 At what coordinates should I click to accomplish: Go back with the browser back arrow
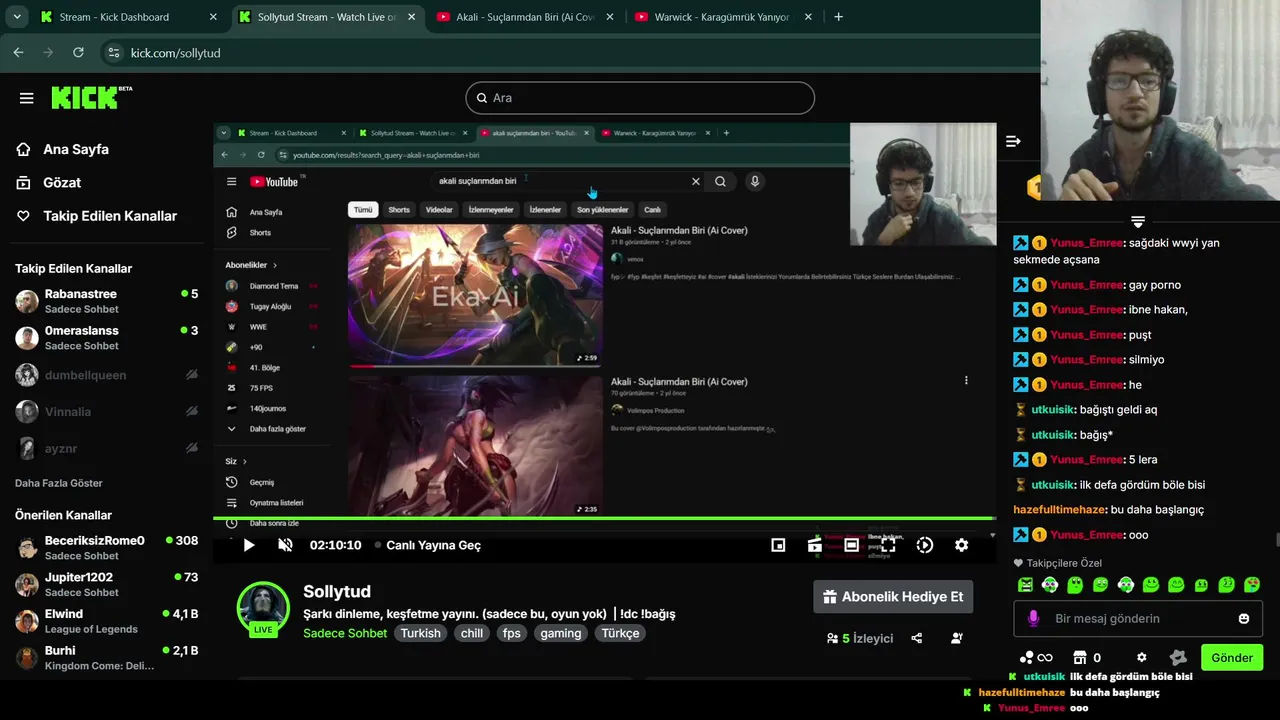[18, 52]
